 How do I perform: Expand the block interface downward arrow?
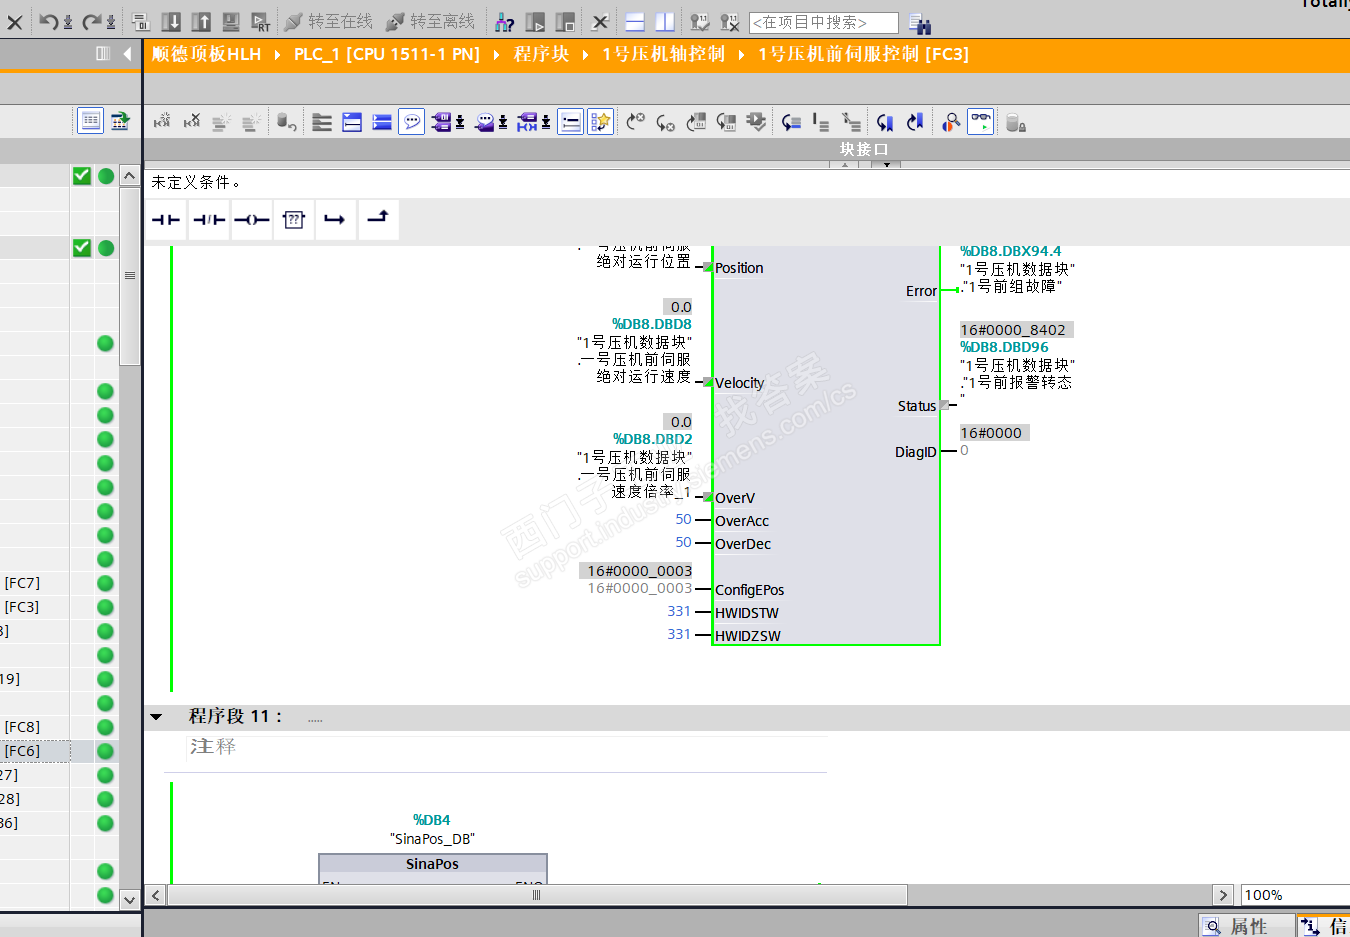[x=886, y=164]
